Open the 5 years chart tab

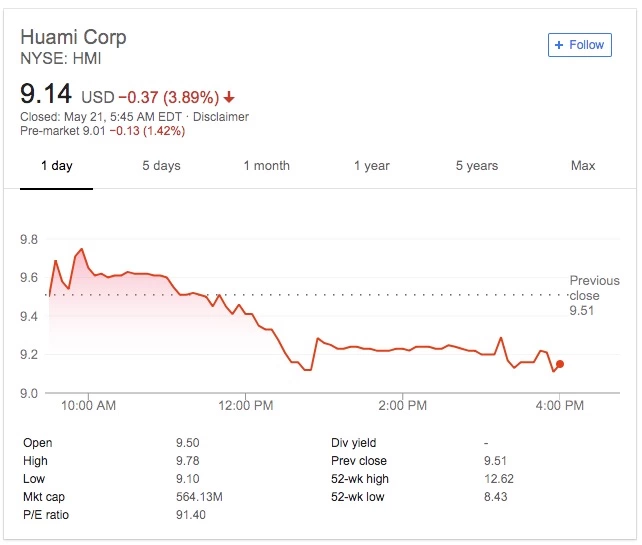477,166
